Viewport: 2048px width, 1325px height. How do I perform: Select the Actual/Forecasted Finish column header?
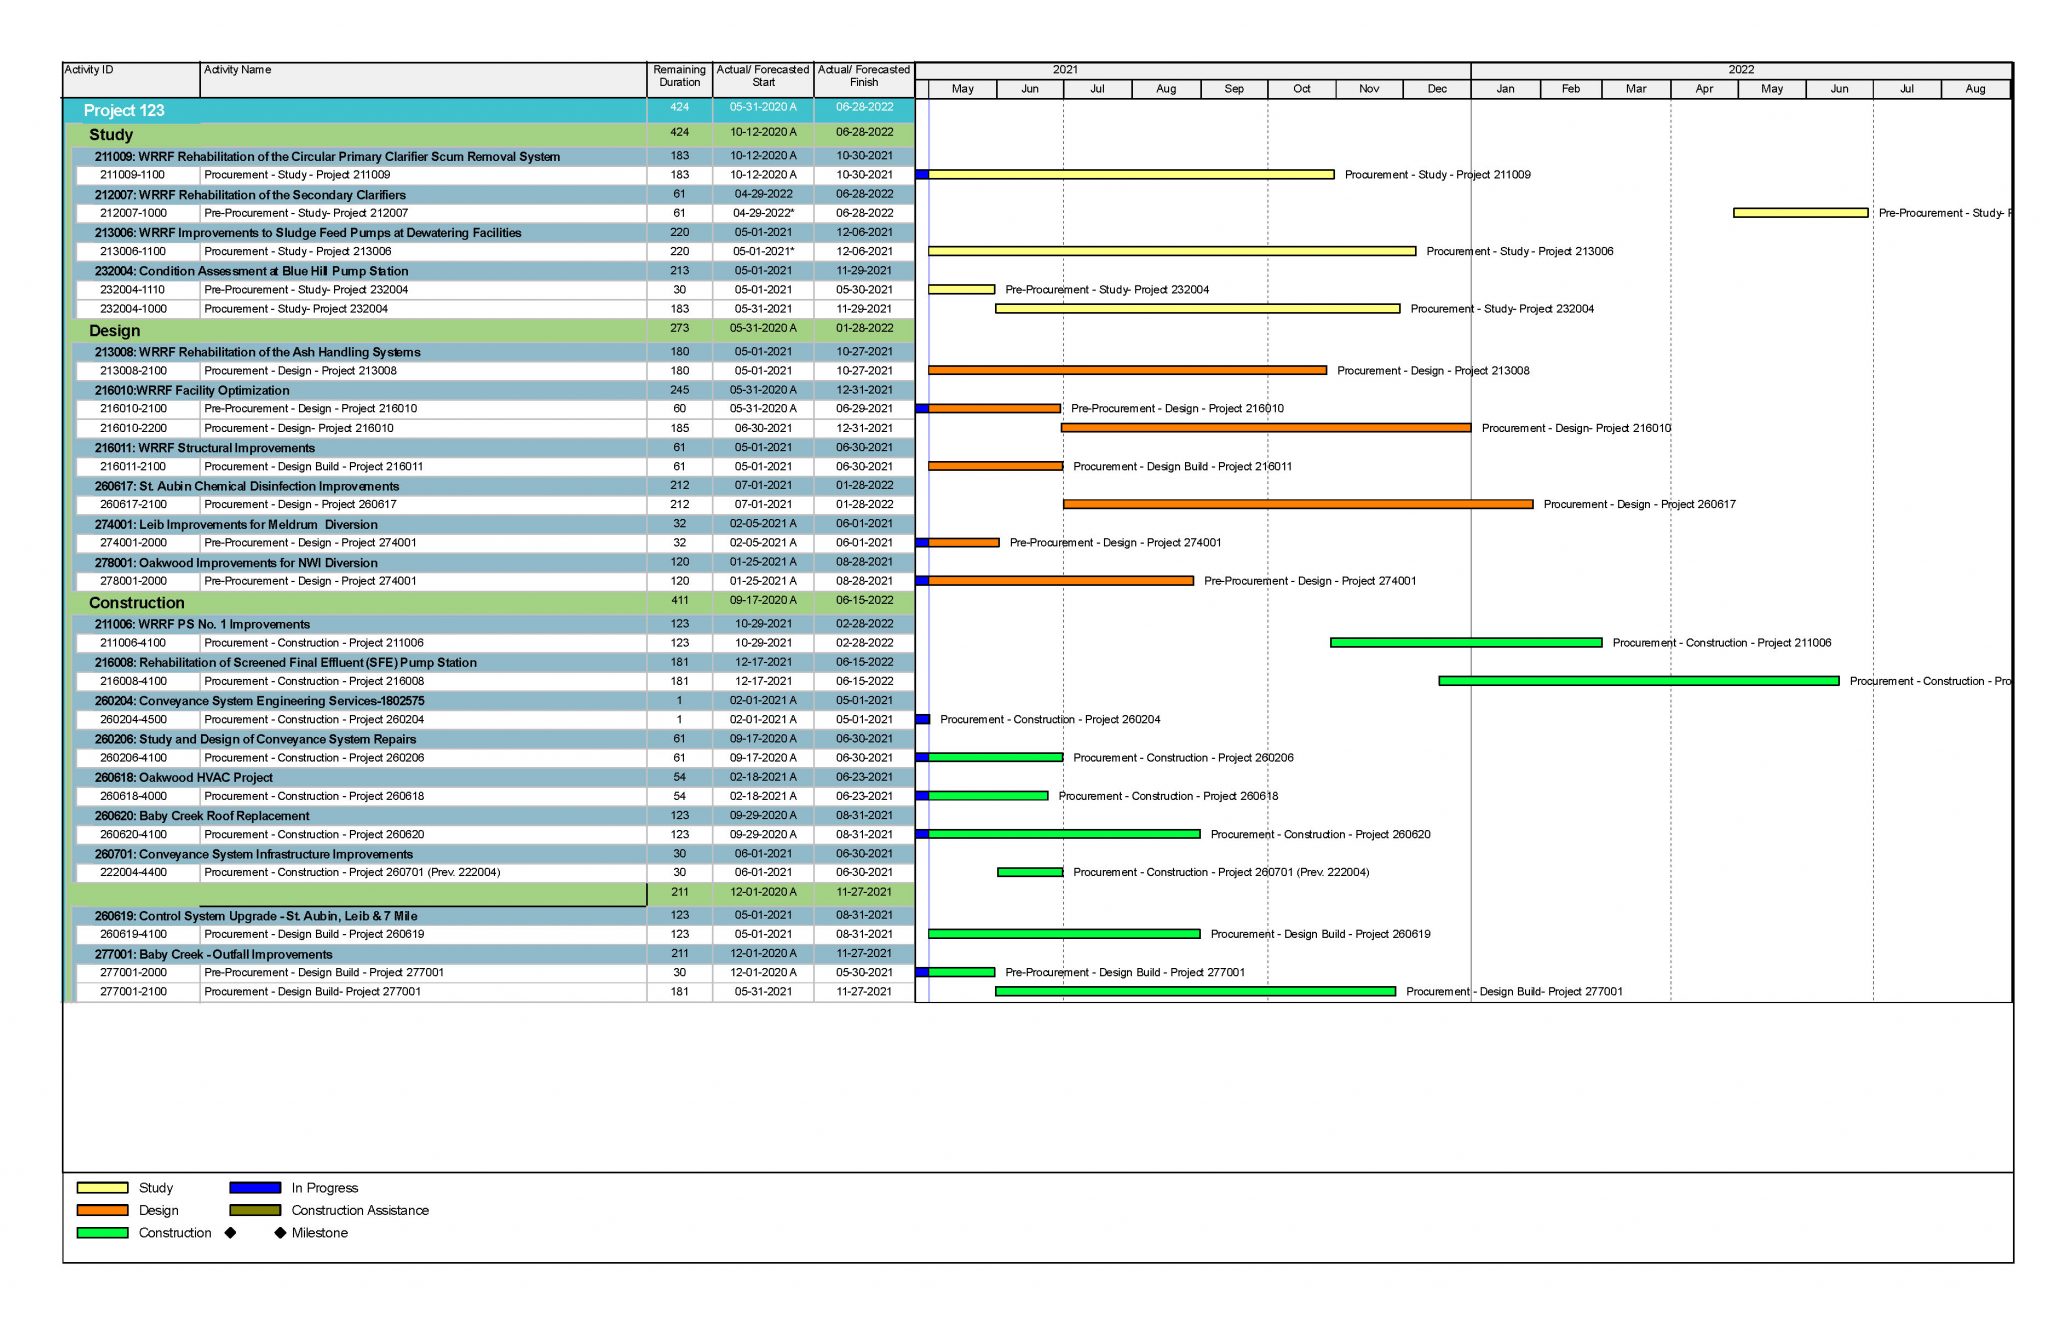(864, 80)
